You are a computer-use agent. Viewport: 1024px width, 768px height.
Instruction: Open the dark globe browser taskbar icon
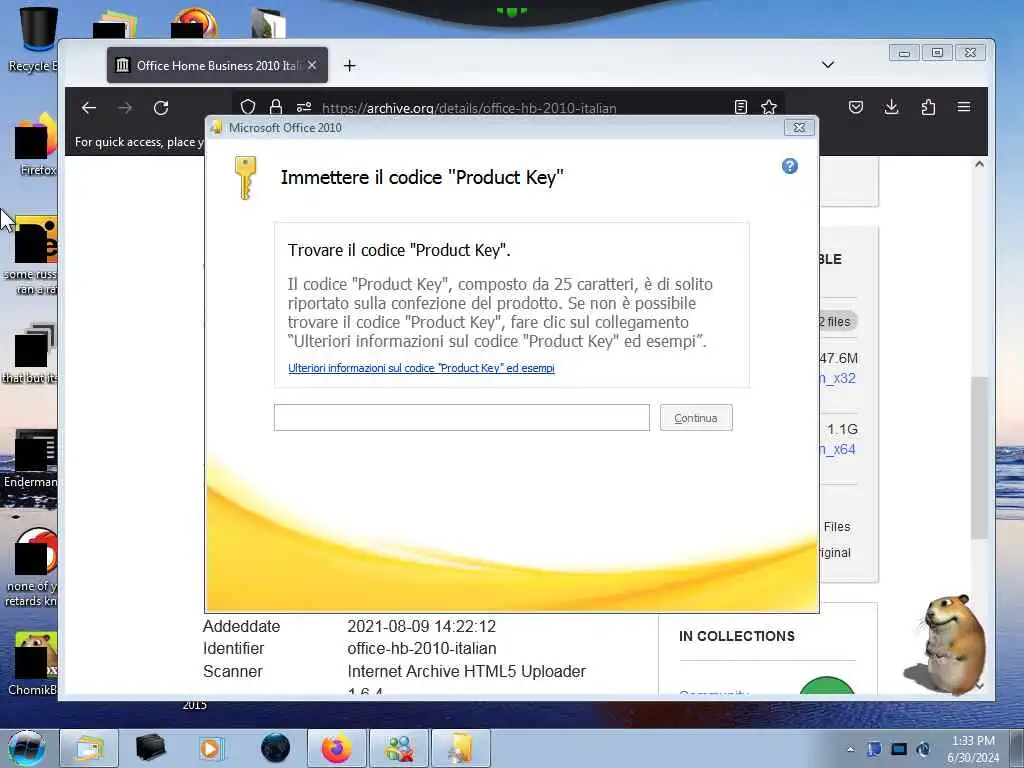[x=275, y=748]
